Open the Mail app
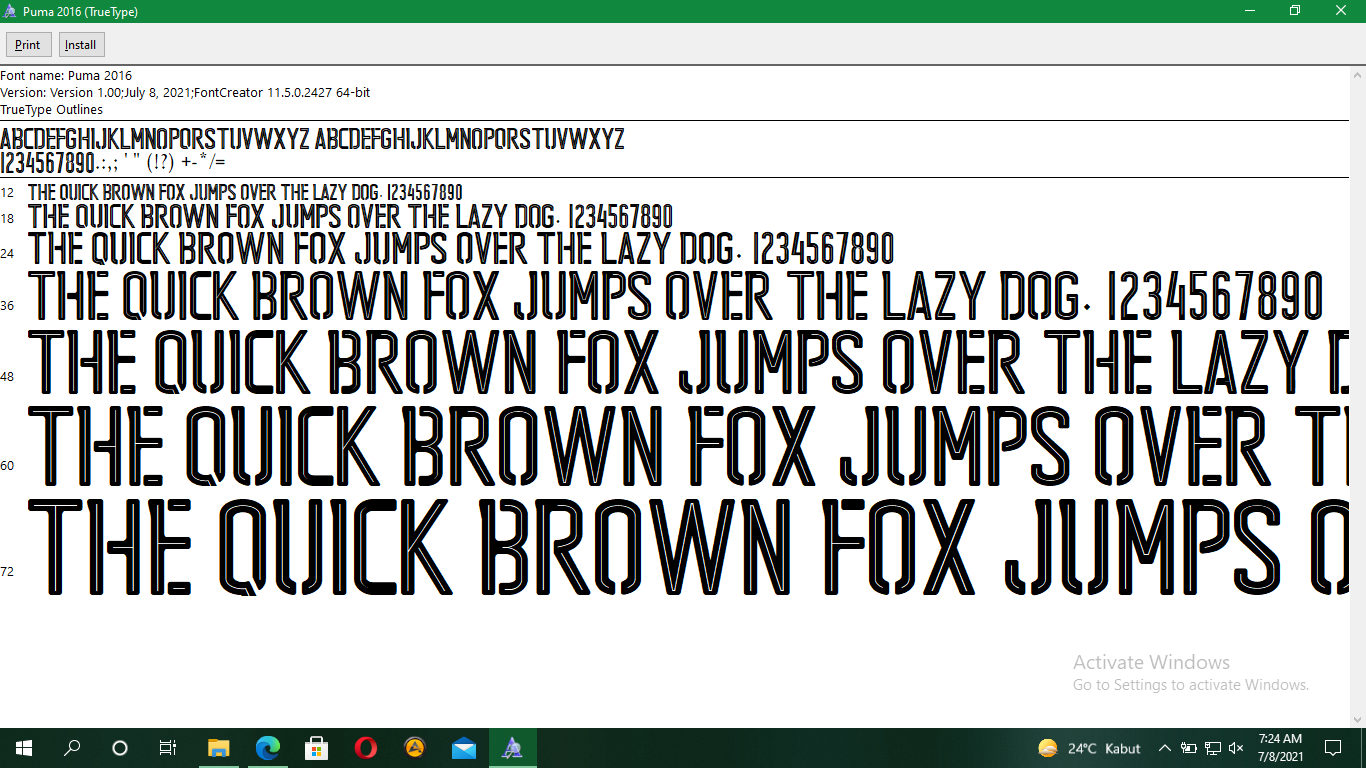This screenshot has width=1366, height=768. pos(463,747)
